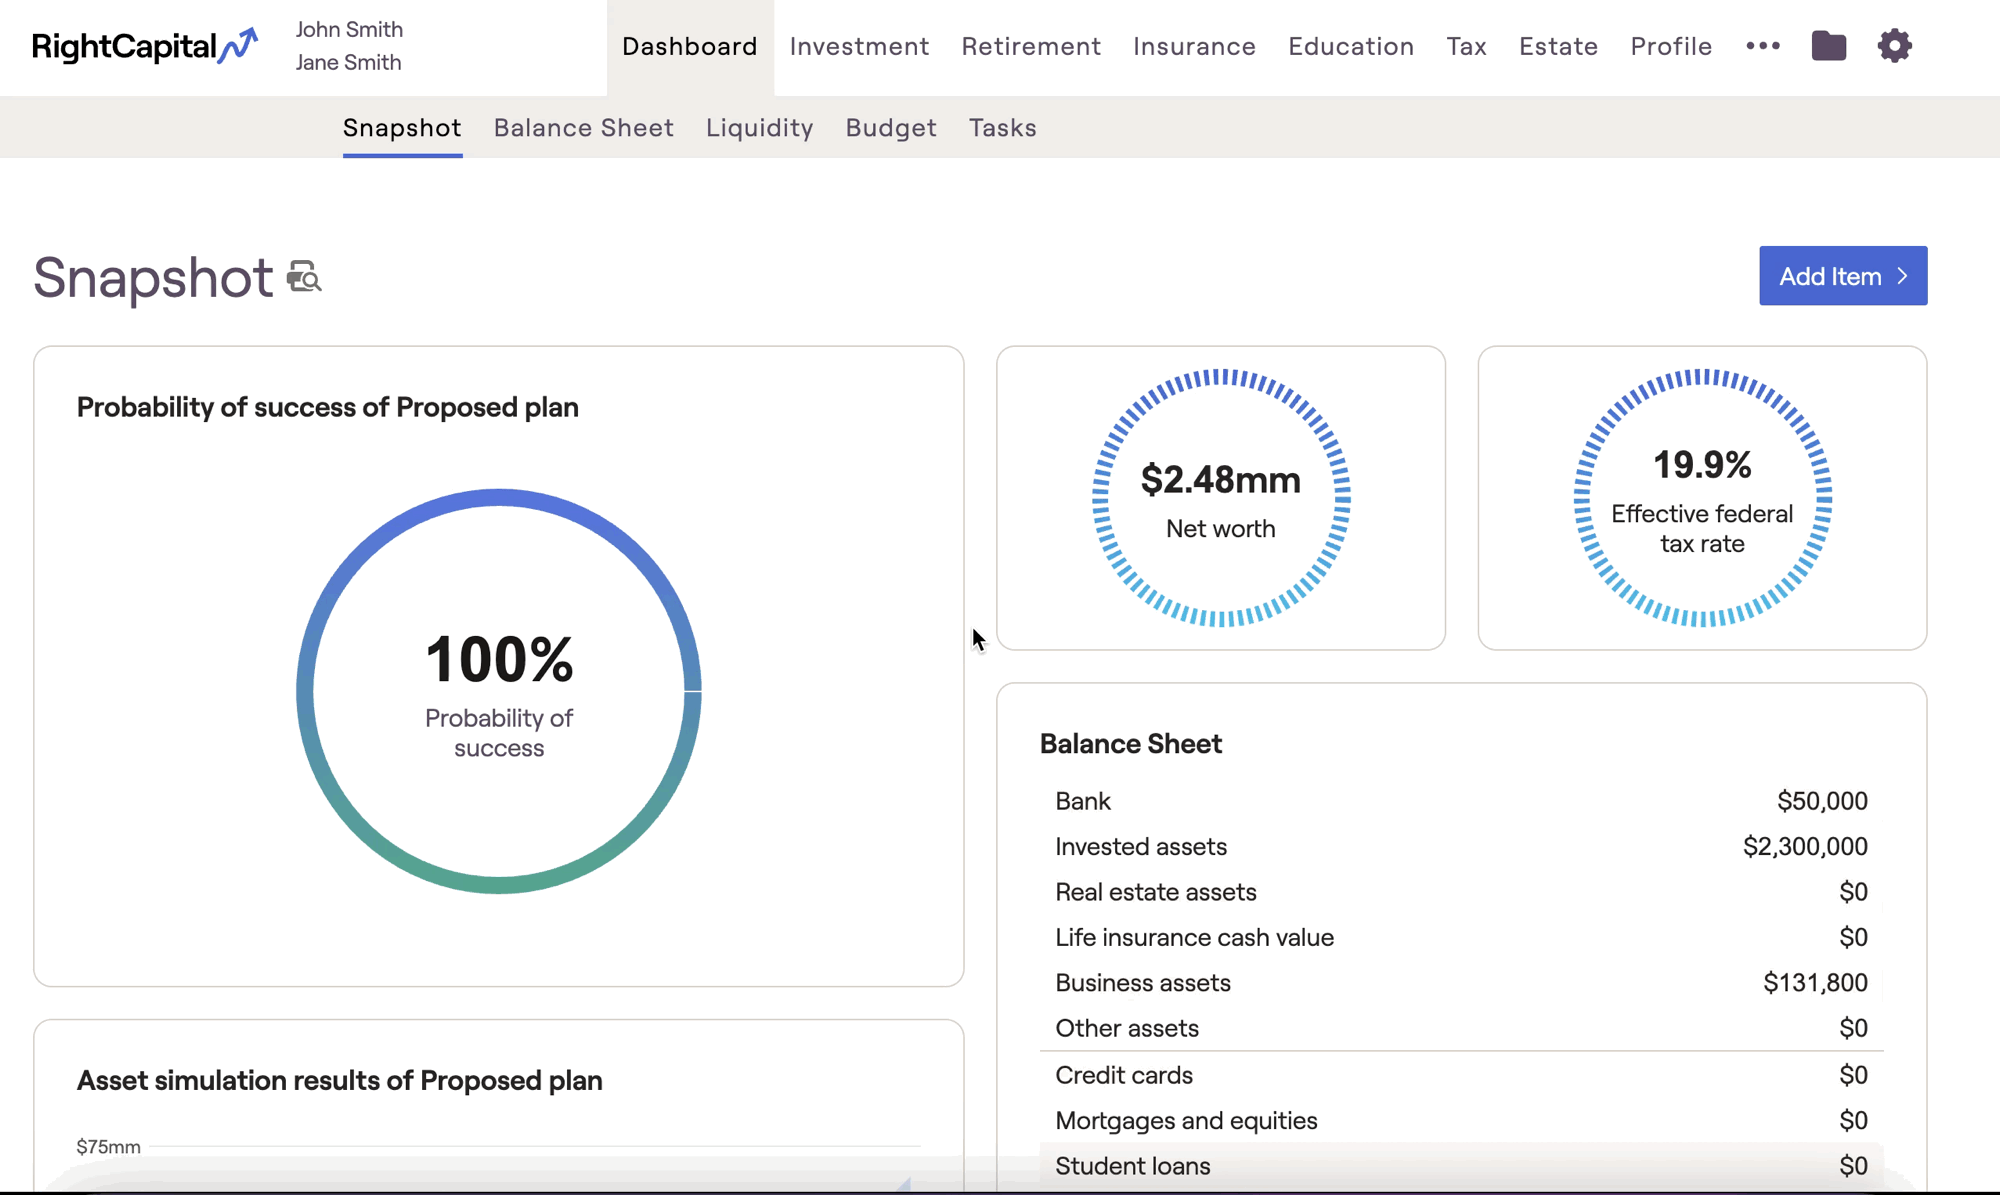2000x1195 pixels.
Task: Open the folder vault icon
Action: point(1828,46)
